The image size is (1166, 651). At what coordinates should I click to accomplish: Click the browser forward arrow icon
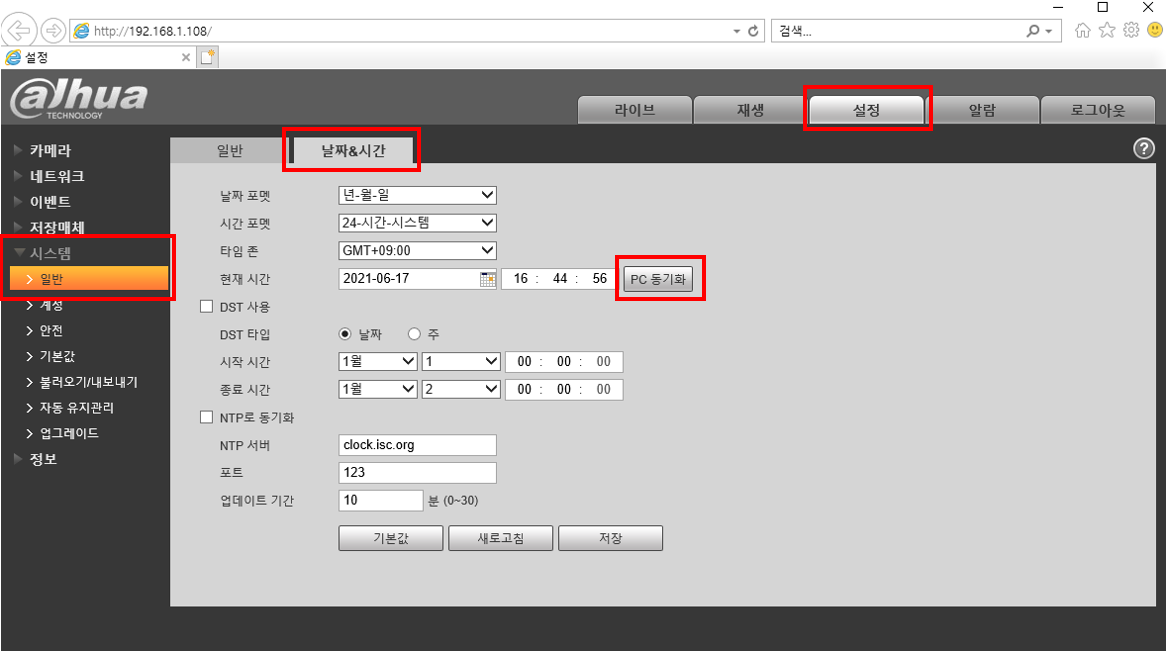(x=53, y=31)
